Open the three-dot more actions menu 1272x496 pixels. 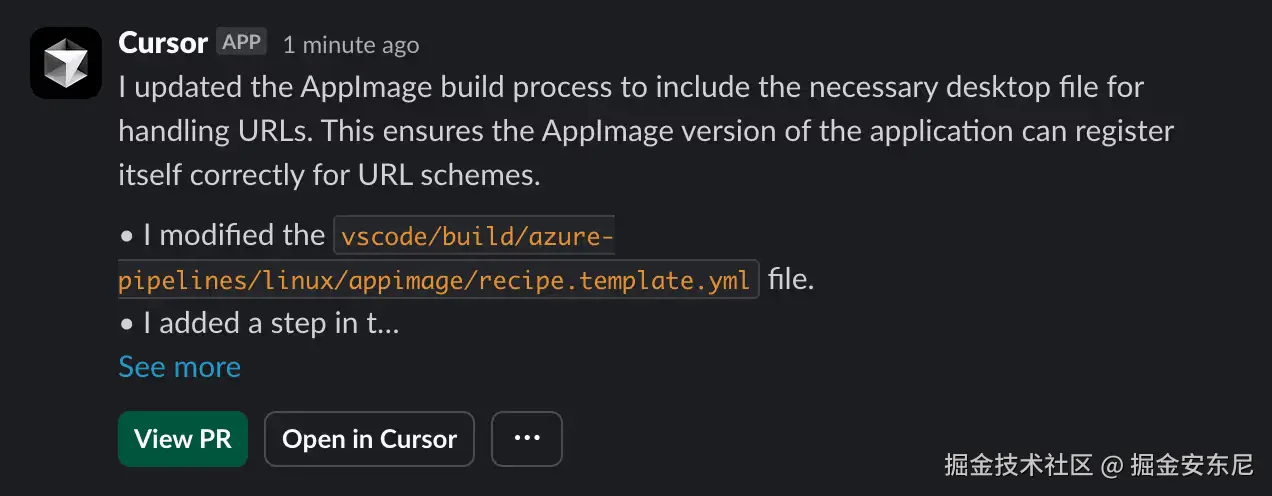point(527,439)
